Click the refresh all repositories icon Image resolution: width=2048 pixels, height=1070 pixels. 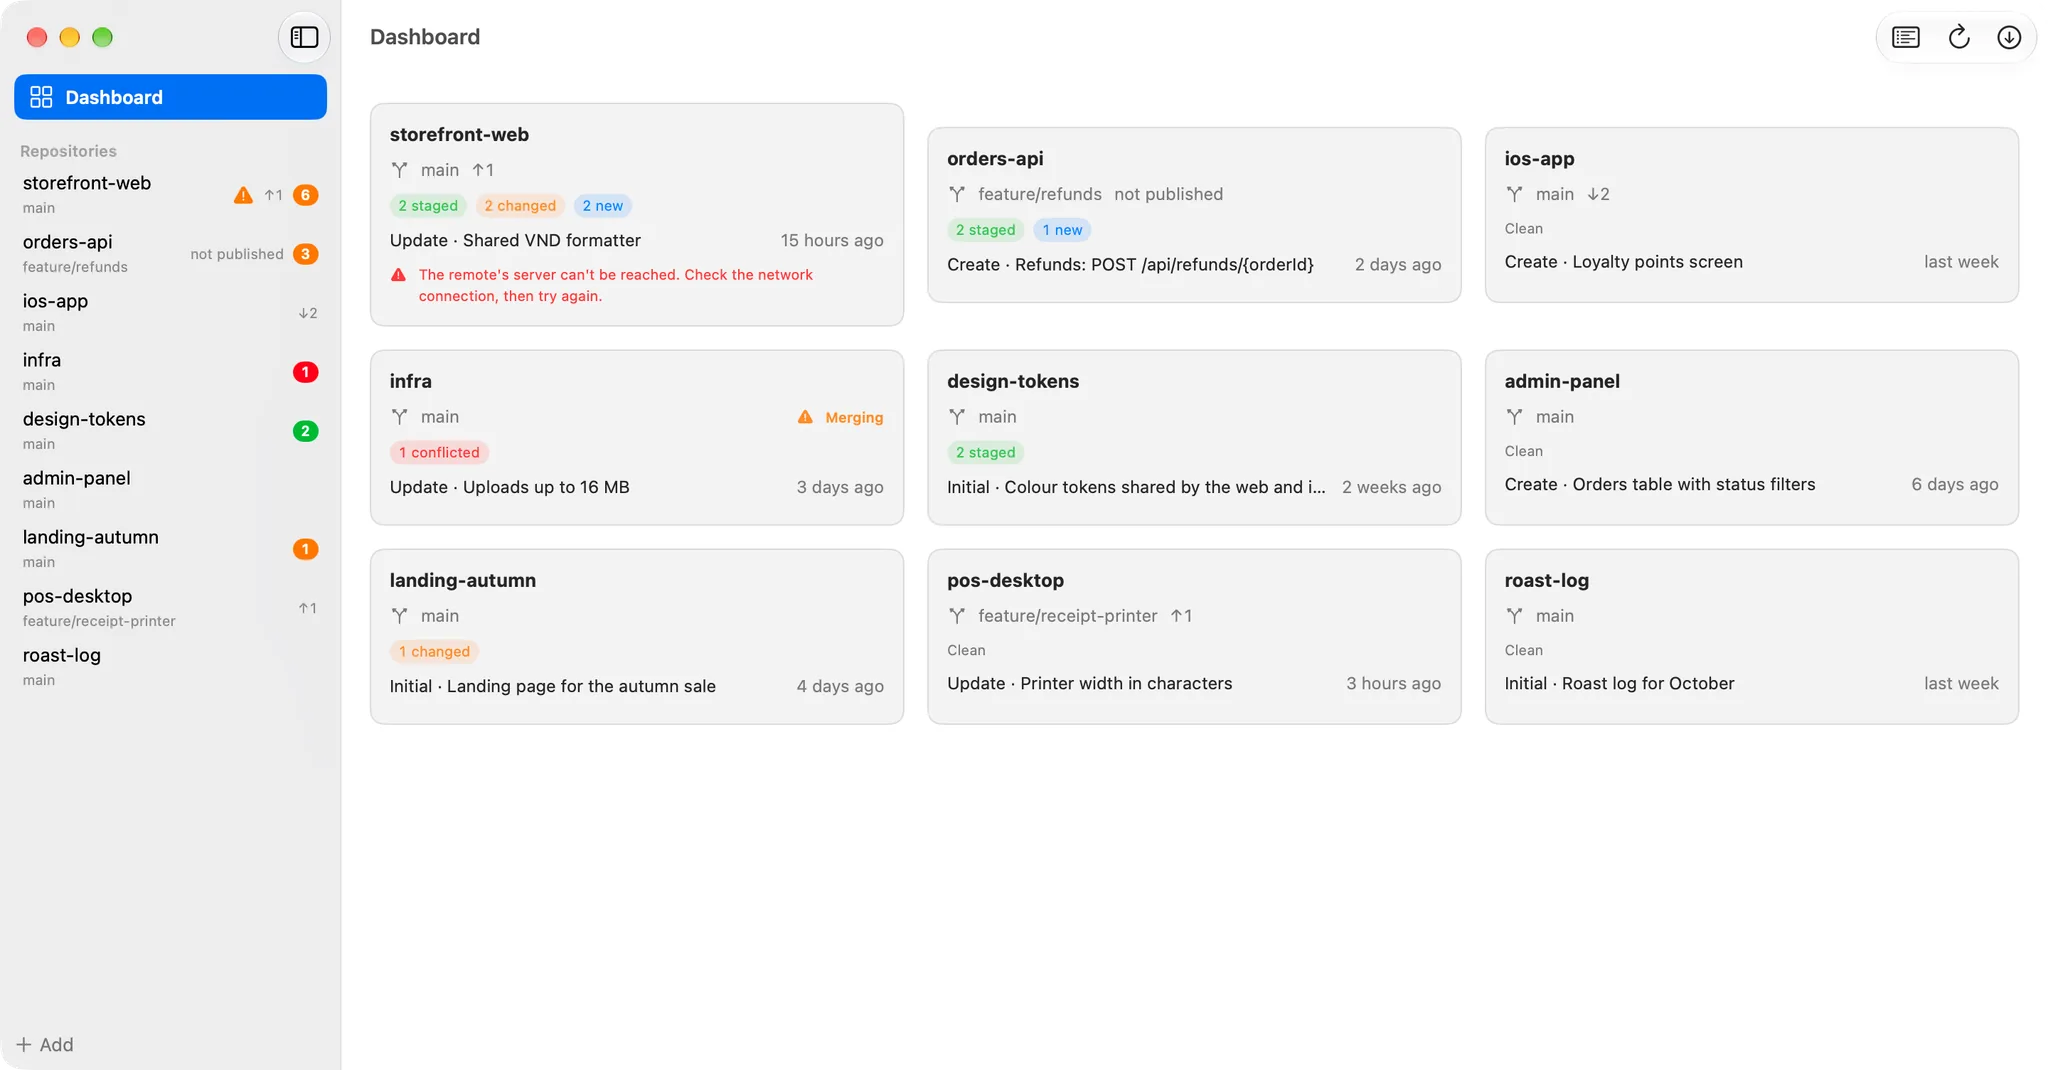pos(1959,37)
